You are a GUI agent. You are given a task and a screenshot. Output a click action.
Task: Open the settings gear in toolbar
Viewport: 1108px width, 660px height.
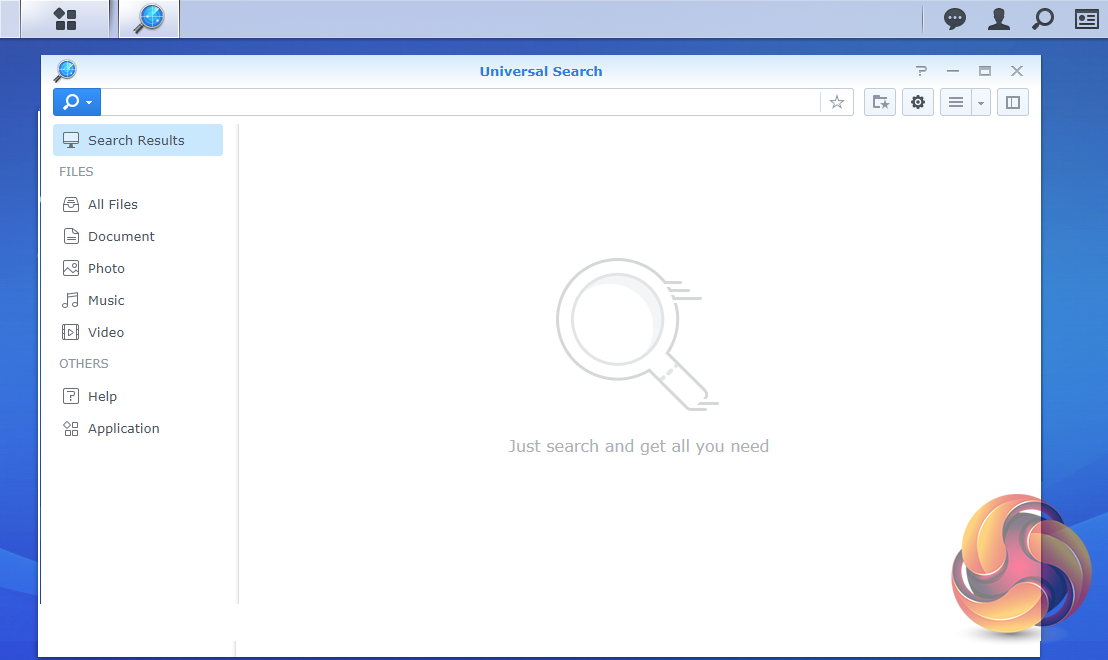tap(918, 102)
